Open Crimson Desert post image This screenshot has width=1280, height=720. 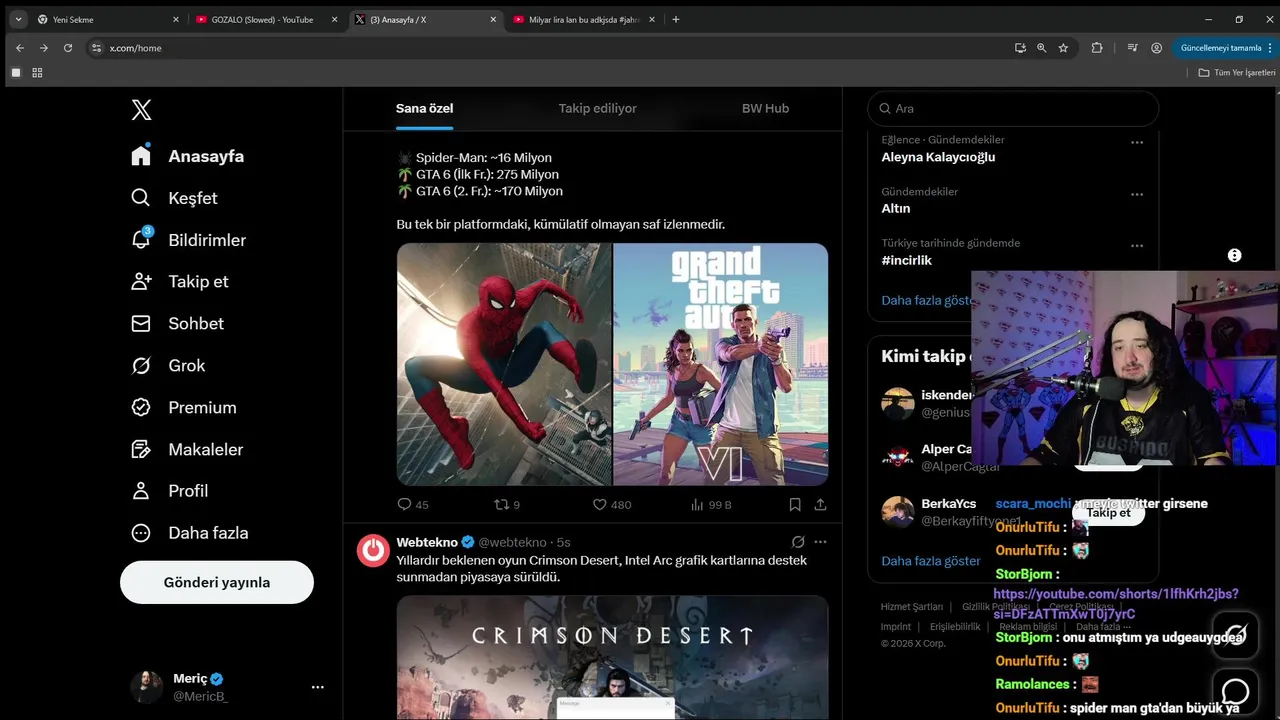(612, 657)
